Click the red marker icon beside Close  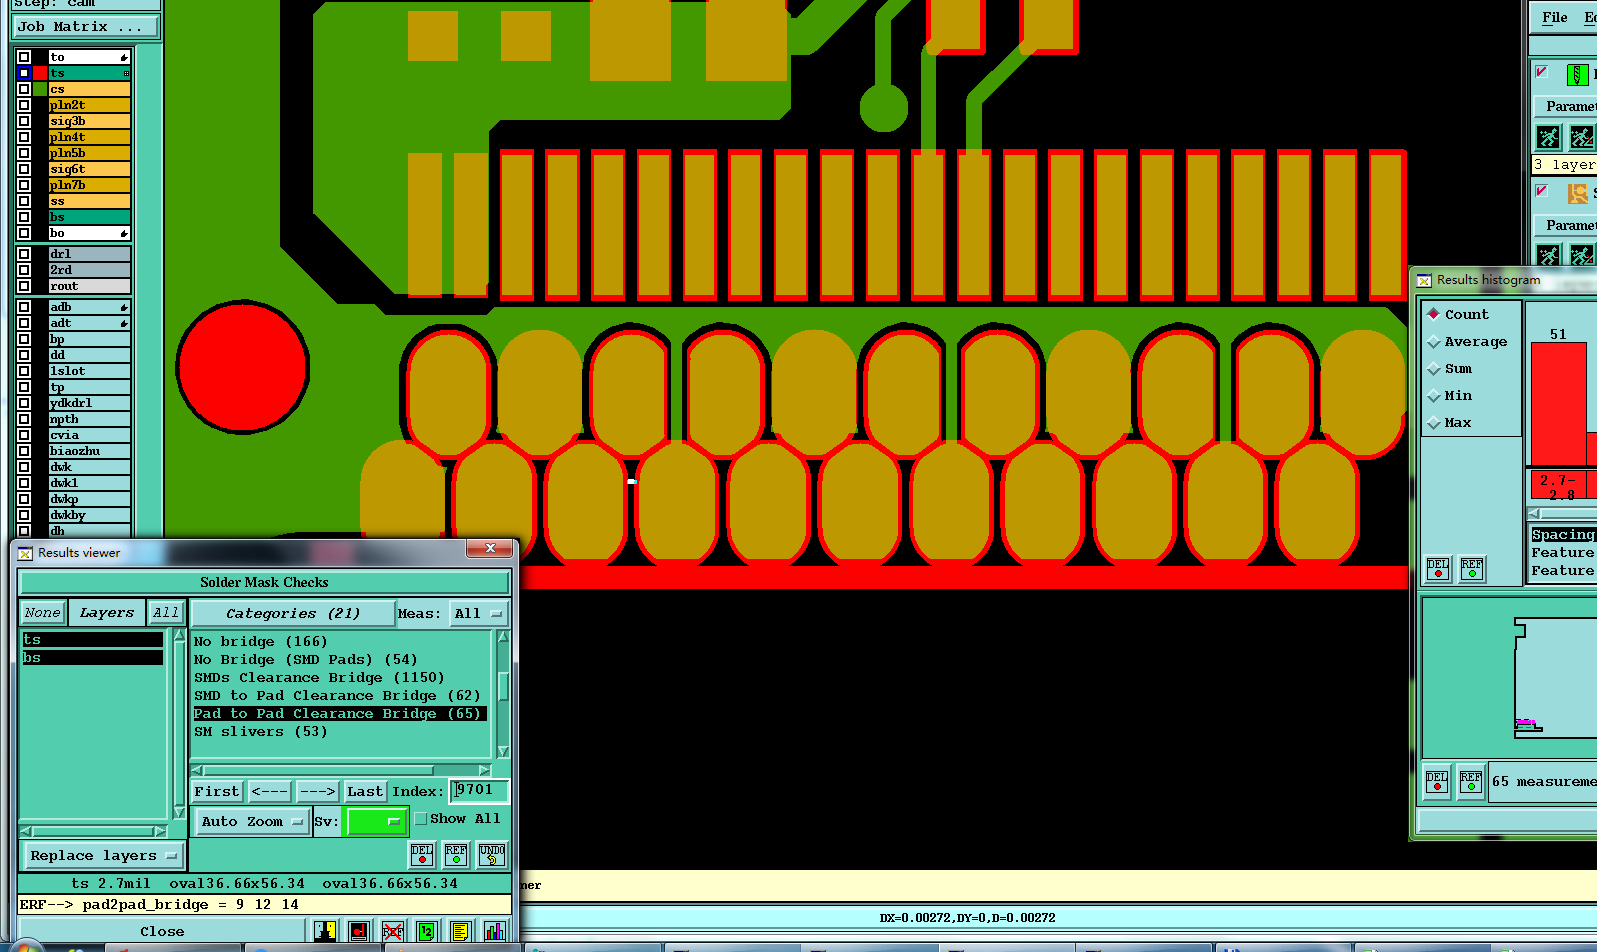pos(359,931)
